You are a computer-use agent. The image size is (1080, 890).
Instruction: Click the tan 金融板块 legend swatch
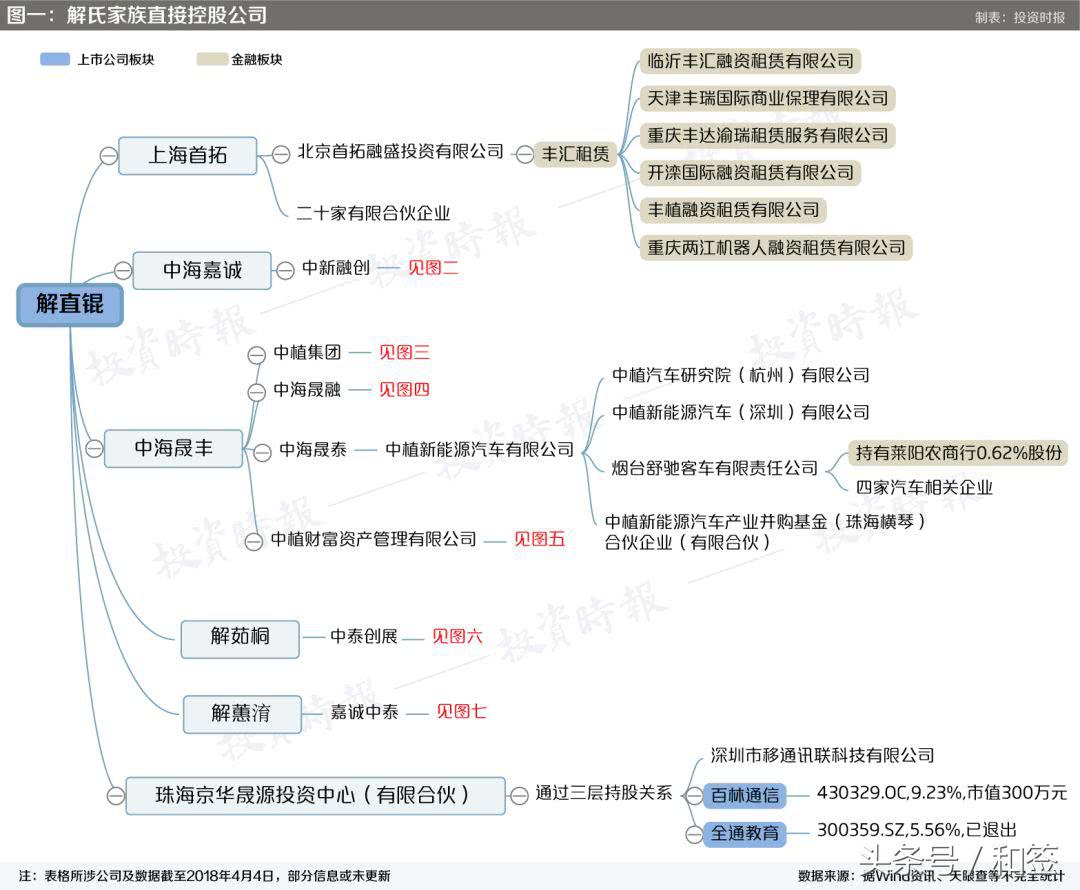pyautogui.click(x=211, y=59)
